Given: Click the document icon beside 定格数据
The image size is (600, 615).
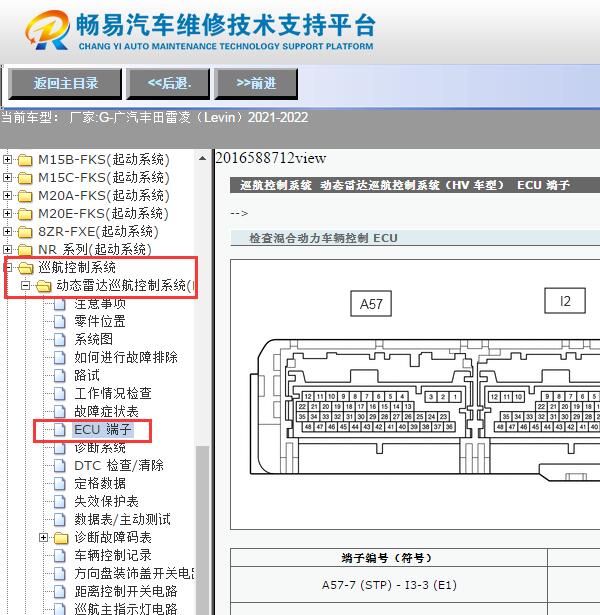Looking at the screenshot, I should pyautogui.click(x=60, y=484).
